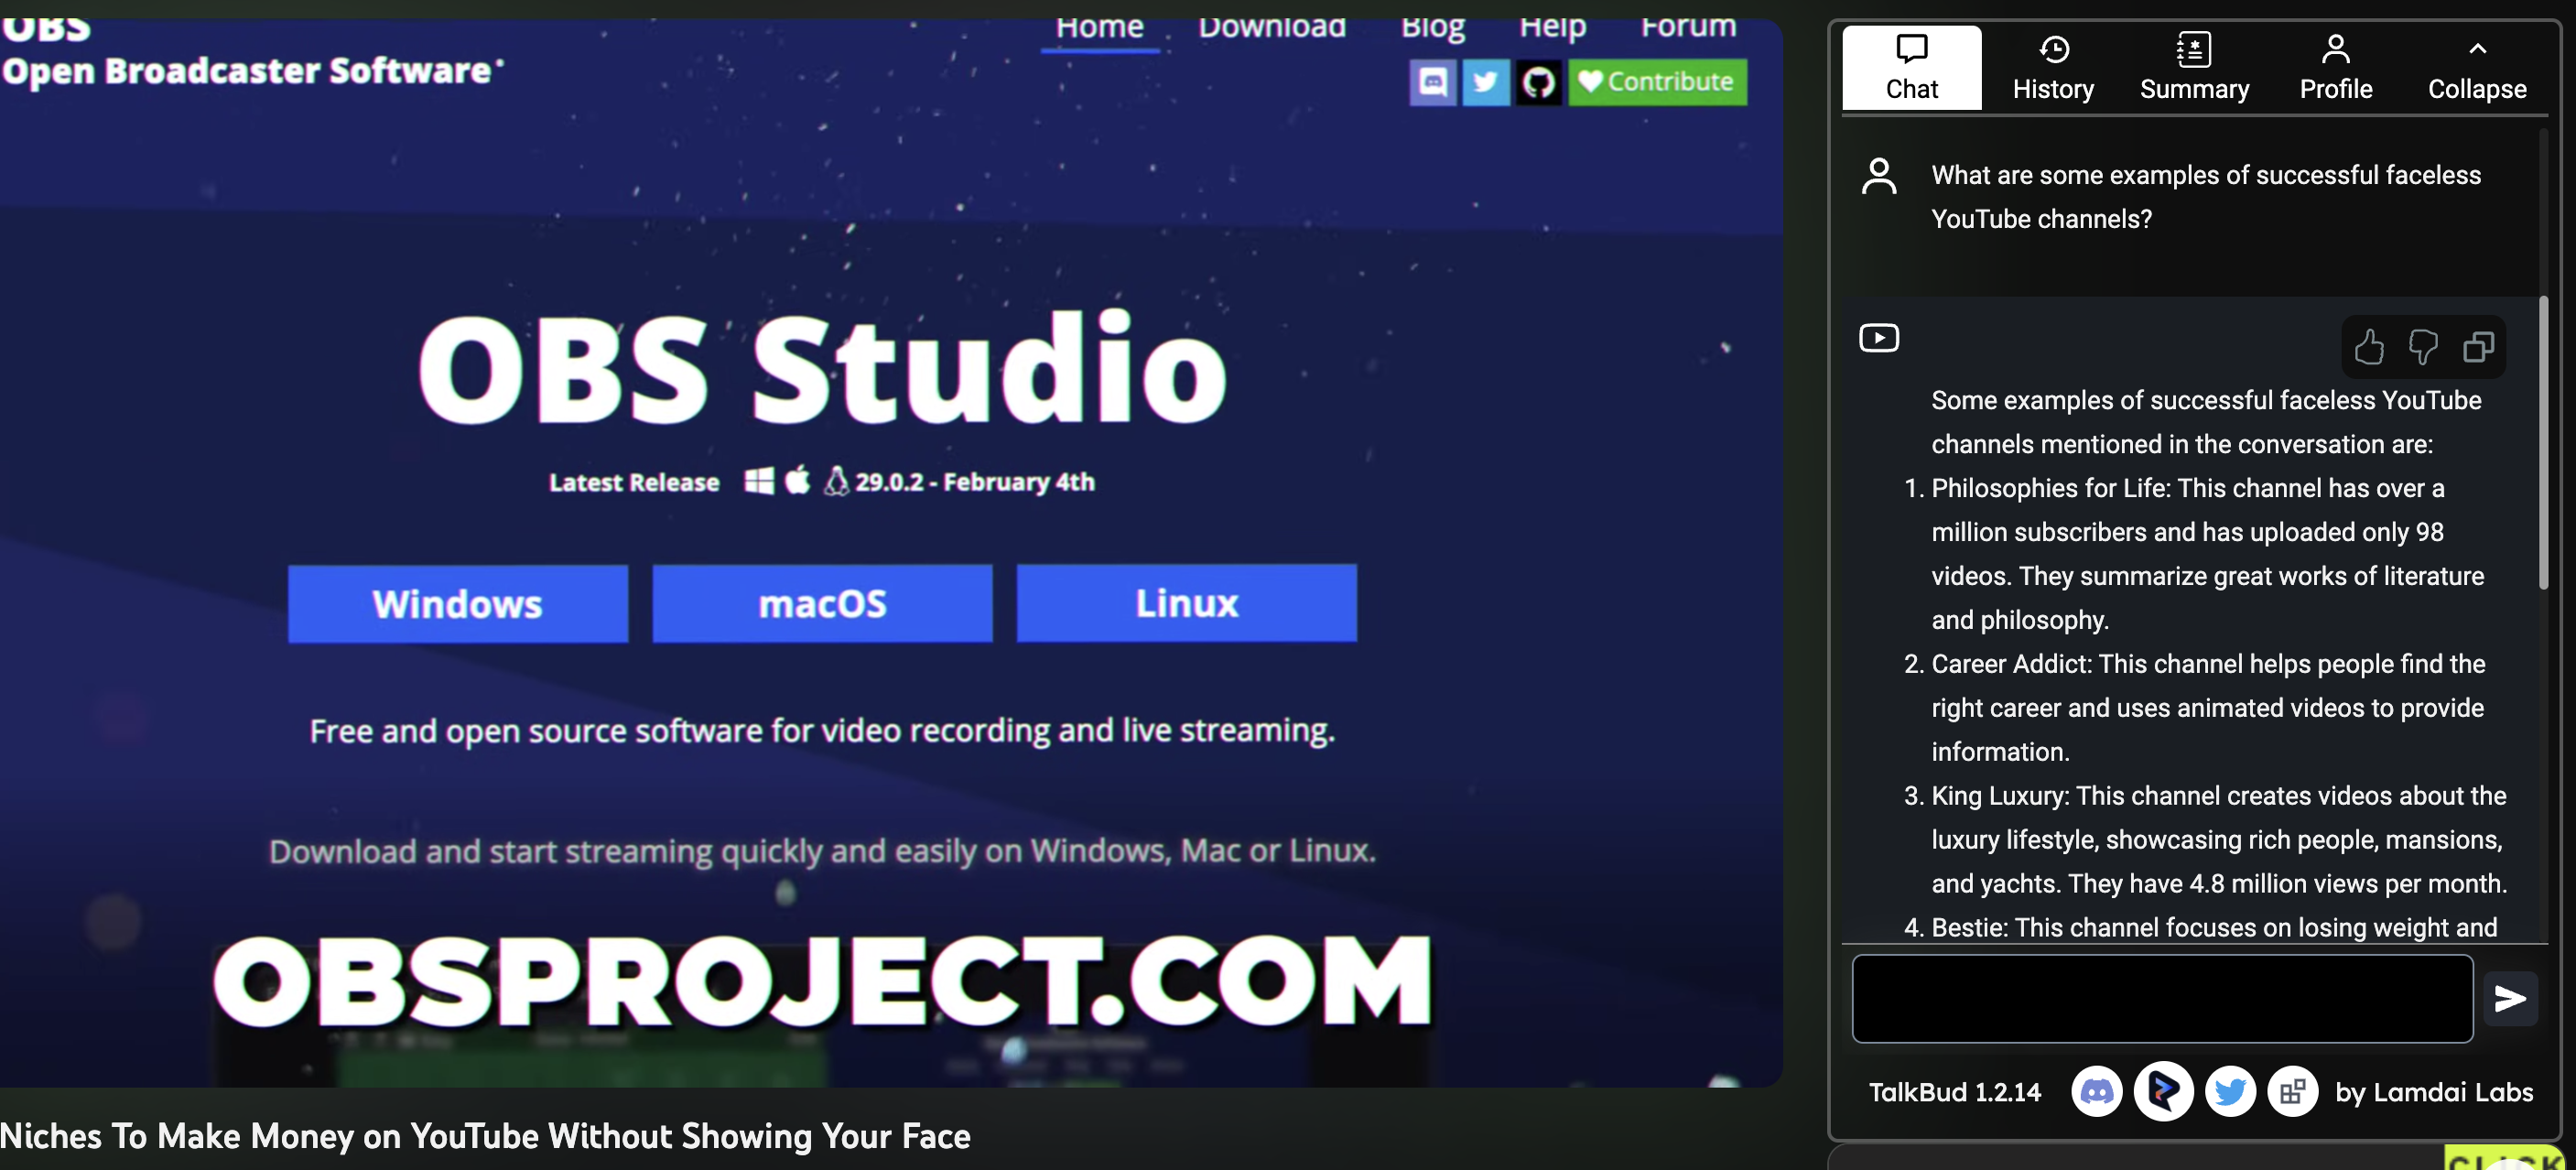Click the GitHub icon on OBS page
The height and width of the screenshot is (1170, 2576).
point(1538,82)
